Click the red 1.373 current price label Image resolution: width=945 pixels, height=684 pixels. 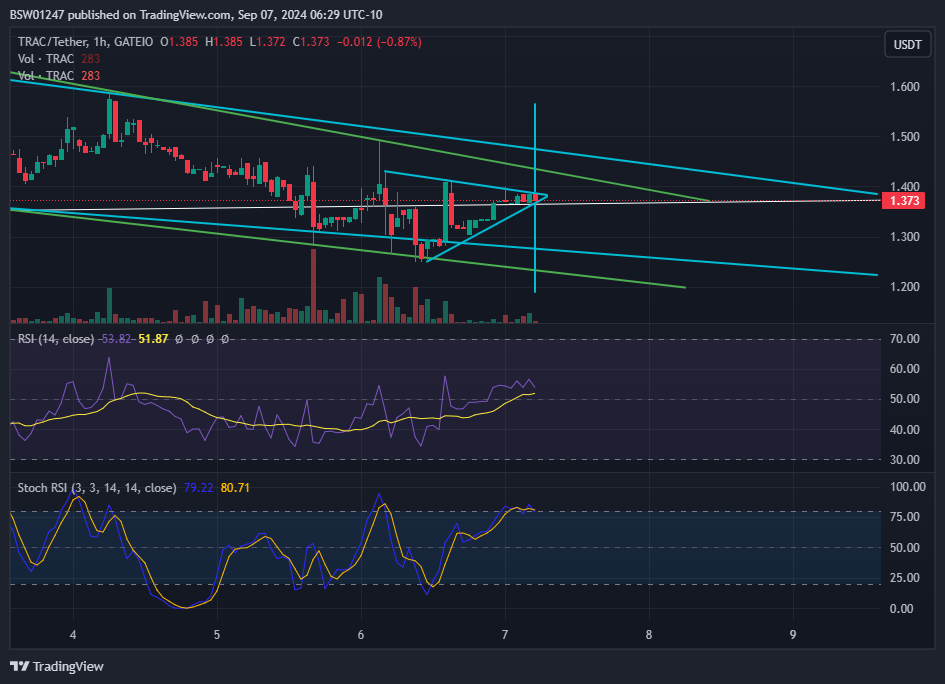[904, 201]
